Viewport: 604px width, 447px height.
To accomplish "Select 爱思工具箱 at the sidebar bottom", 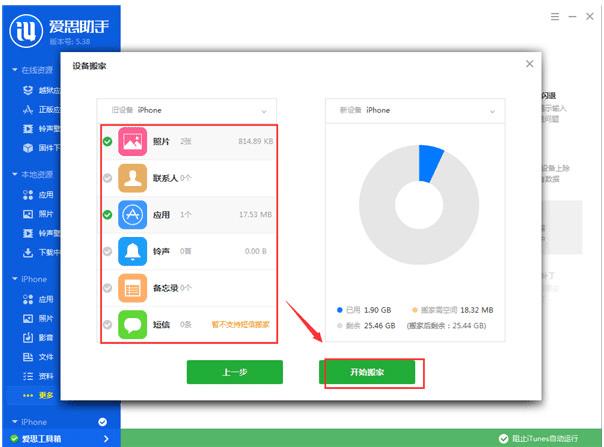I will pyautogui.click(x=41, y=439).
